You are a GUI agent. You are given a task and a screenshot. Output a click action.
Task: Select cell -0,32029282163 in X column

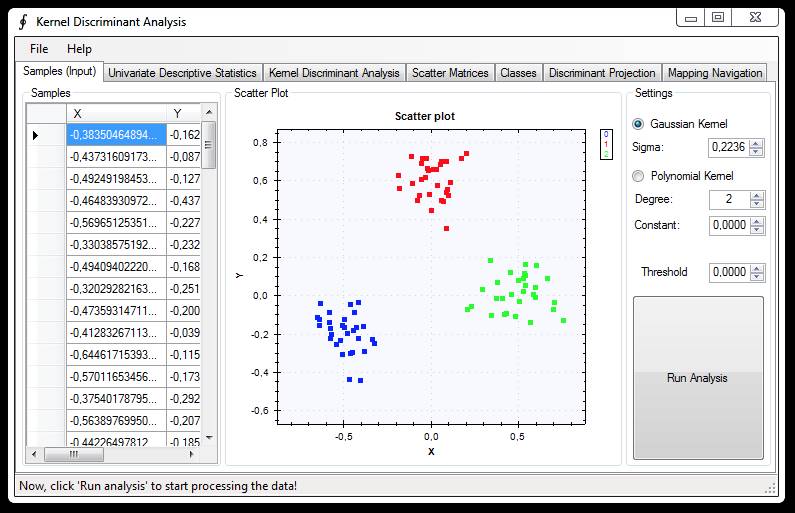[x=116, y=288]
